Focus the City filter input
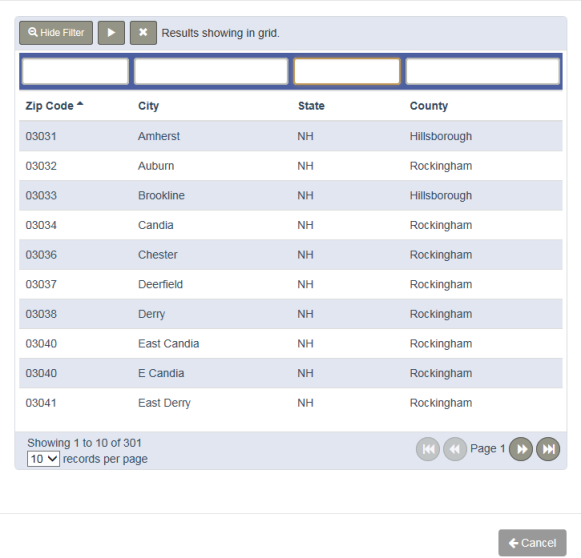 (x=211, y=71)
